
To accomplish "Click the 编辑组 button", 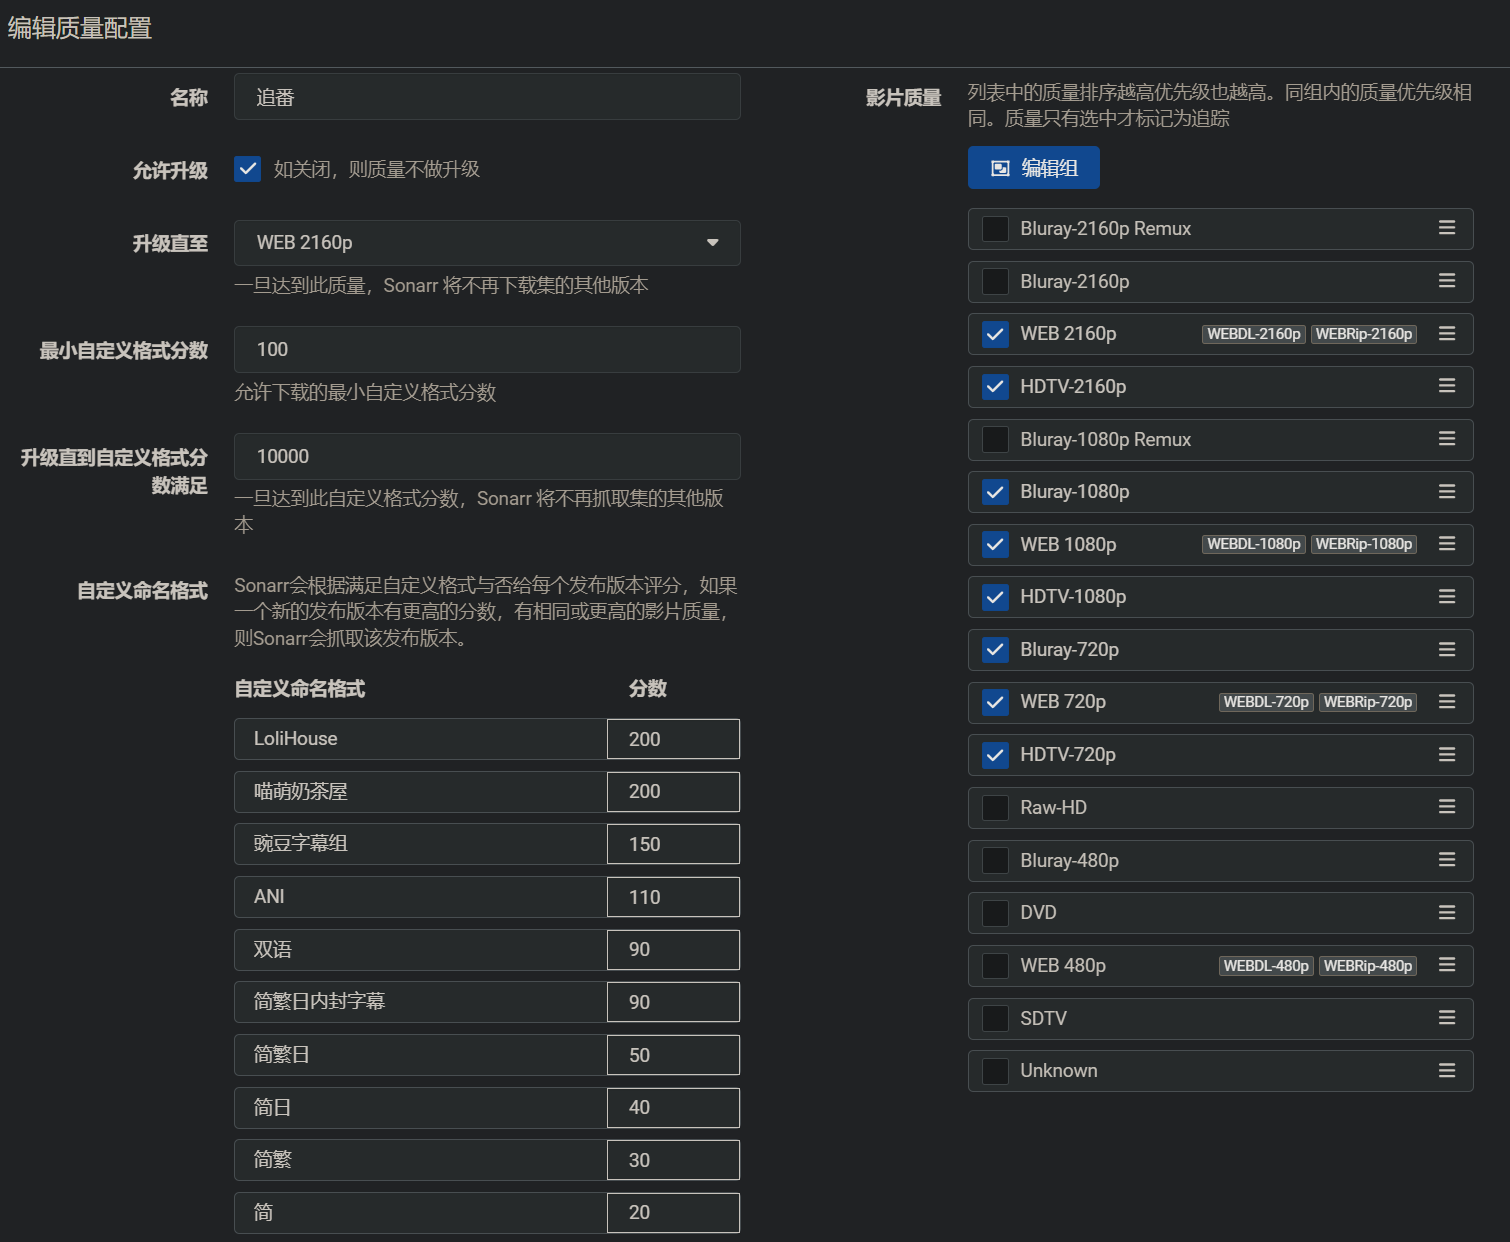I will tap(1033, 168).
